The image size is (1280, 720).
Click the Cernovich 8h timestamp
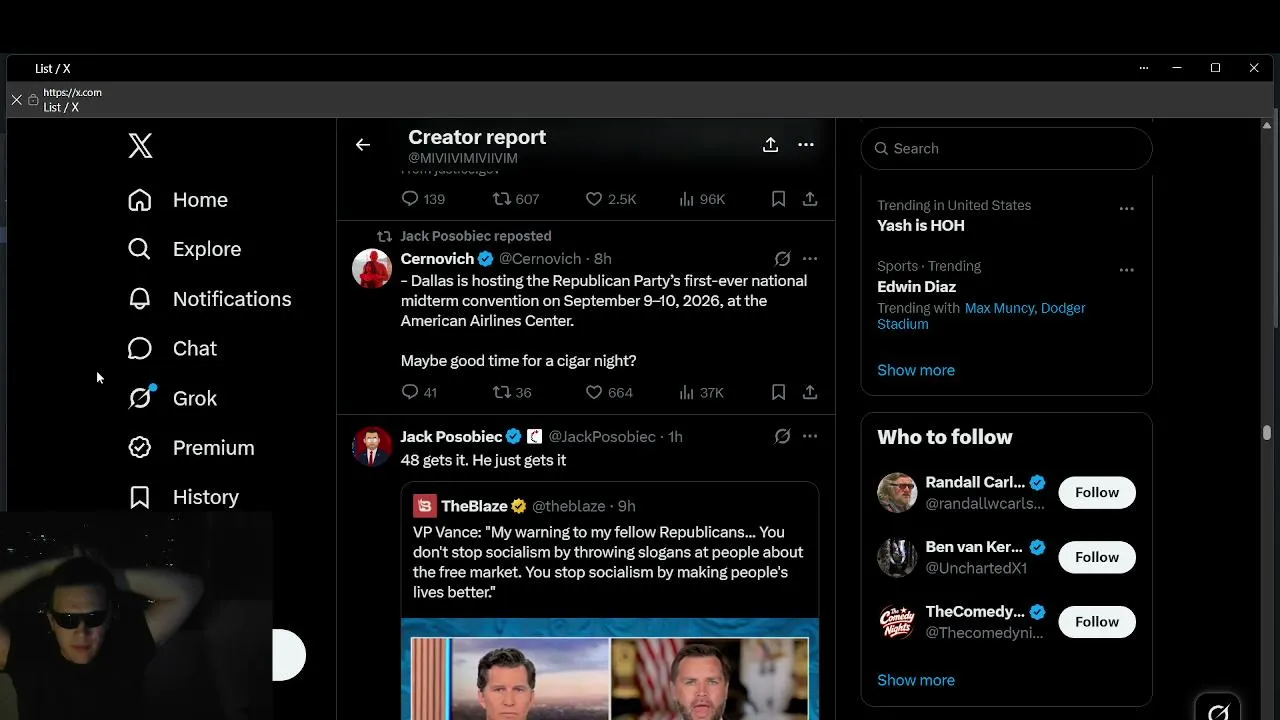(x=603, y=259)
